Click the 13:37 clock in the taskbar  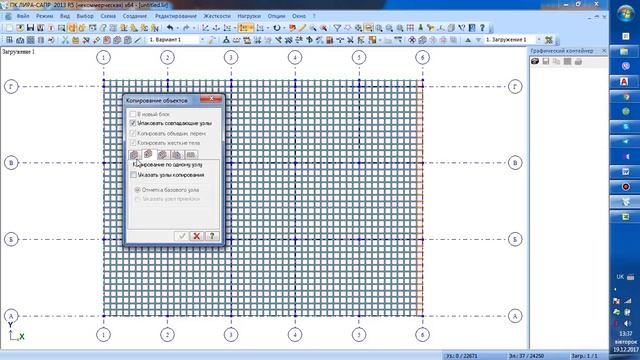(625, 334)
